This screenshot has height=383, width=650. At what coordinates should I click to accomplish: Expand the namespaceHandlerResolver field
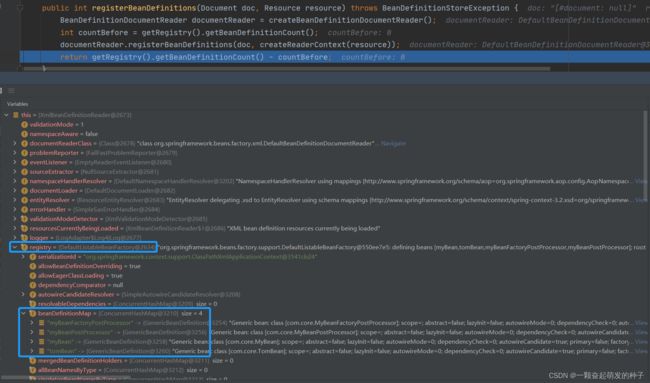click(15, 181)
